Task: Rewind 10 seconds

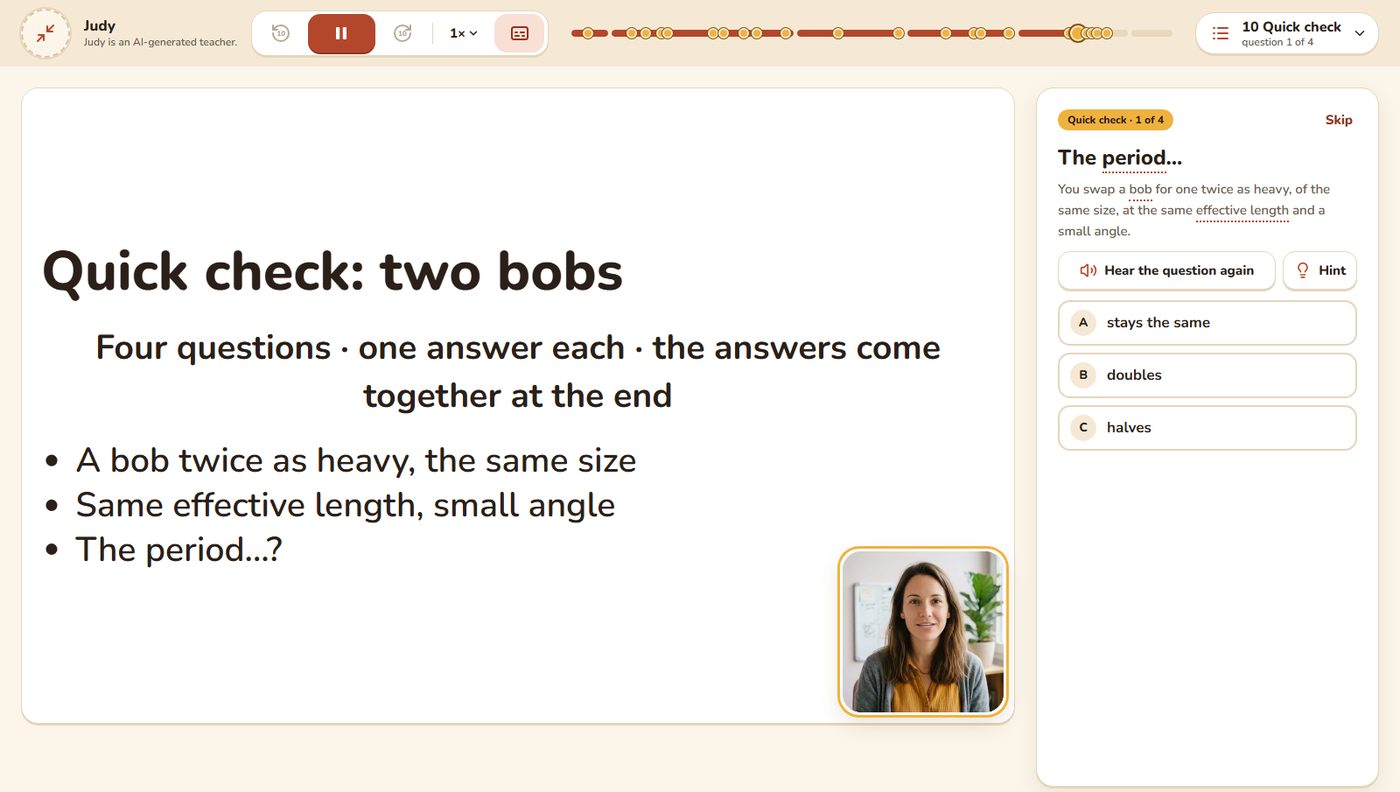Action: (281, 33)
